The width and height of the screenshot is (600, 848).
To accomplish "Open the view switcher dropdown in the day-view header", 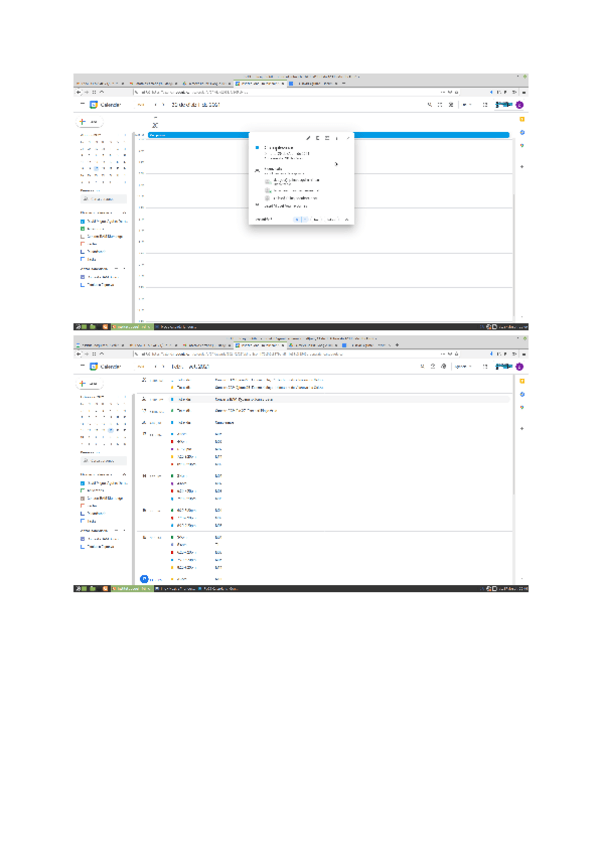I will point(465,104).
